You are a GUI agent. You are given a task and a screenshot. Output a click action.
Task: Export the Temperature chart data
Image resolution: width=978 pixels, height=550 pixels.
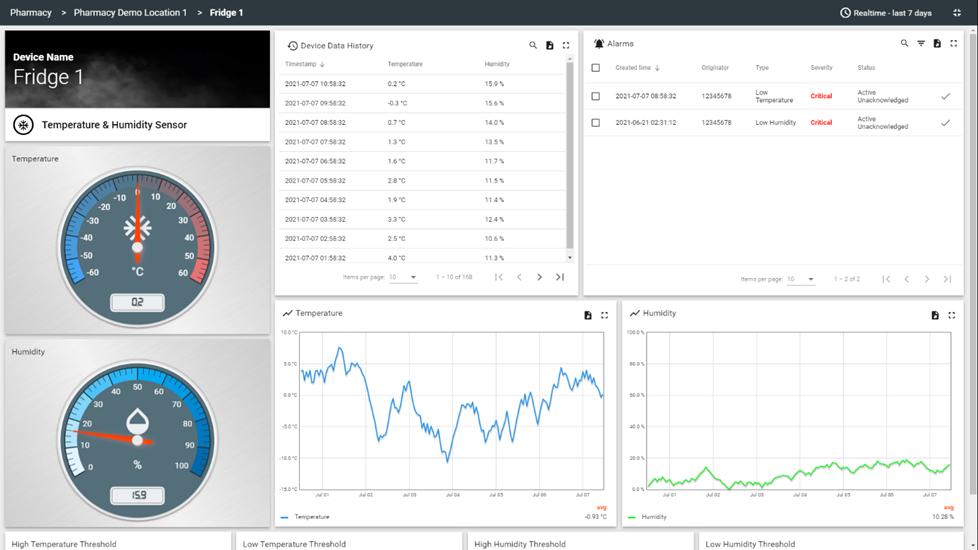coord(588,315)
